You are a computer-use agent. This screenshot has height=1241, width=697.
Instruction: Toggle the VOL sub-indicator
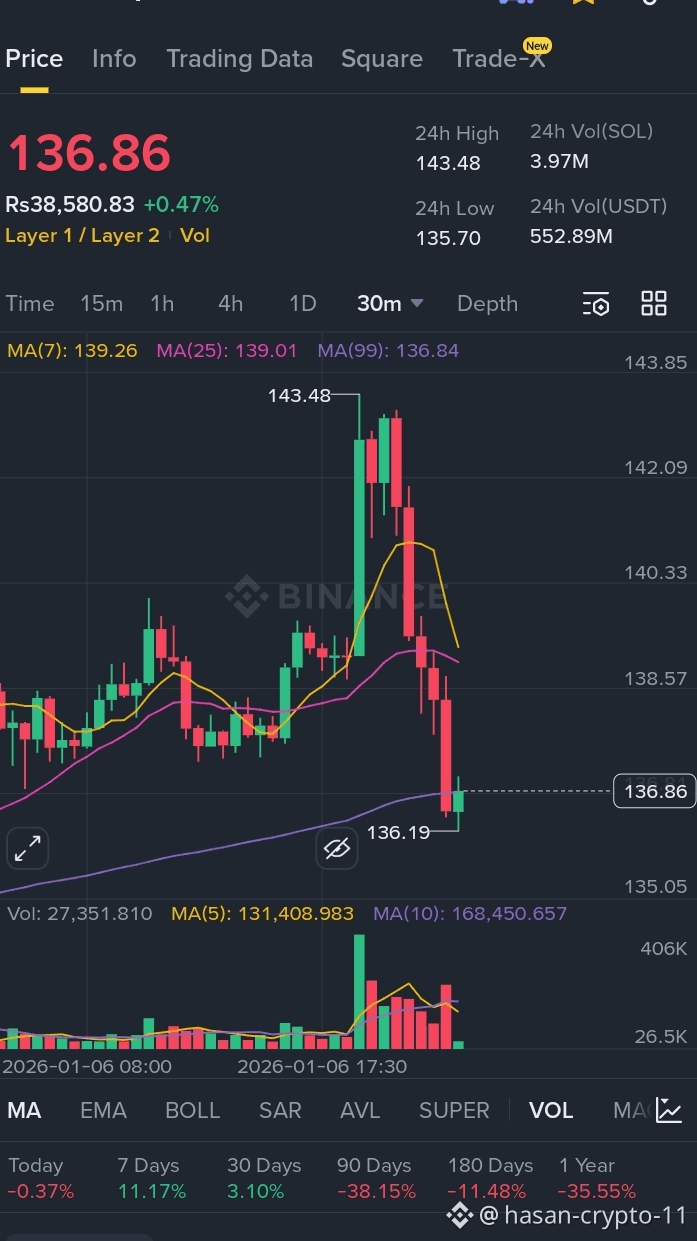point(551,1110)
